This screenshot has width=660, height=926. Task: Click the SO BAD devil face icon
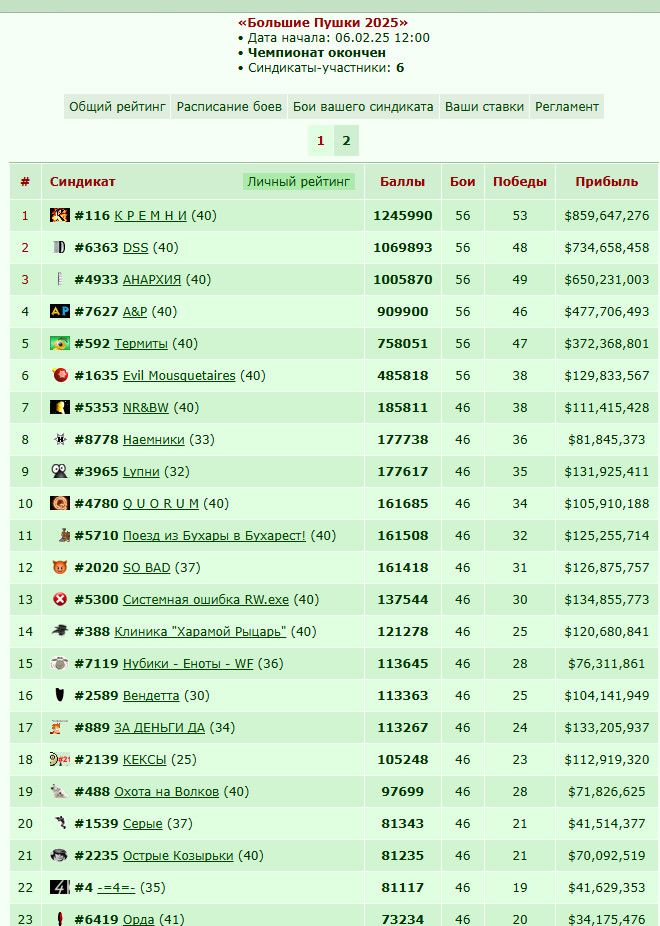pyautogui.click(x=60, y=567)
